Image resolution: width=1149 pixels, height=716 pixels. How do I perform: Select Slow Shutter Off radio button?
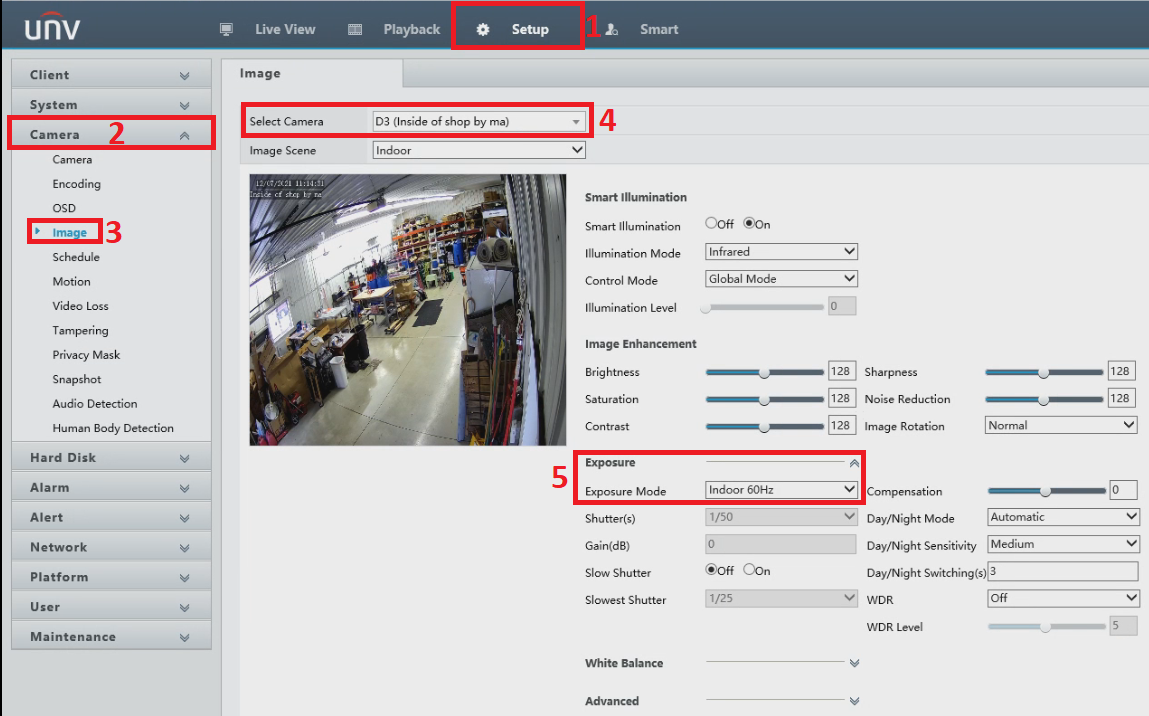click(x=712, y=570)
